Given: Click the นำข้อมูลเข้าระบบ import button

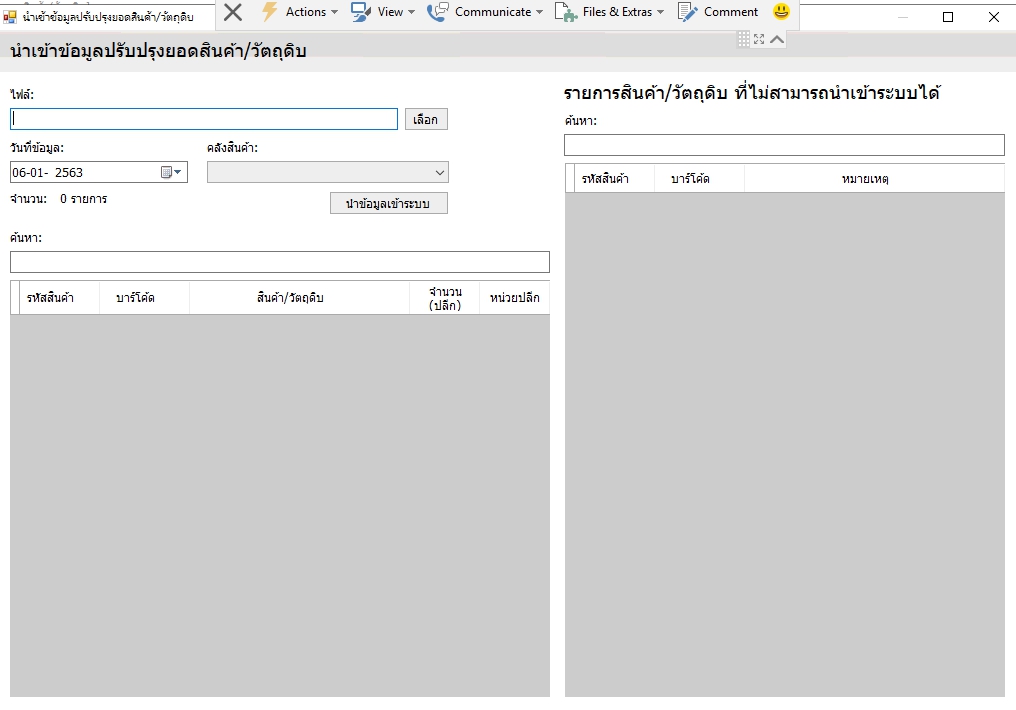Looking at the screenshot, I should [389, 203].
